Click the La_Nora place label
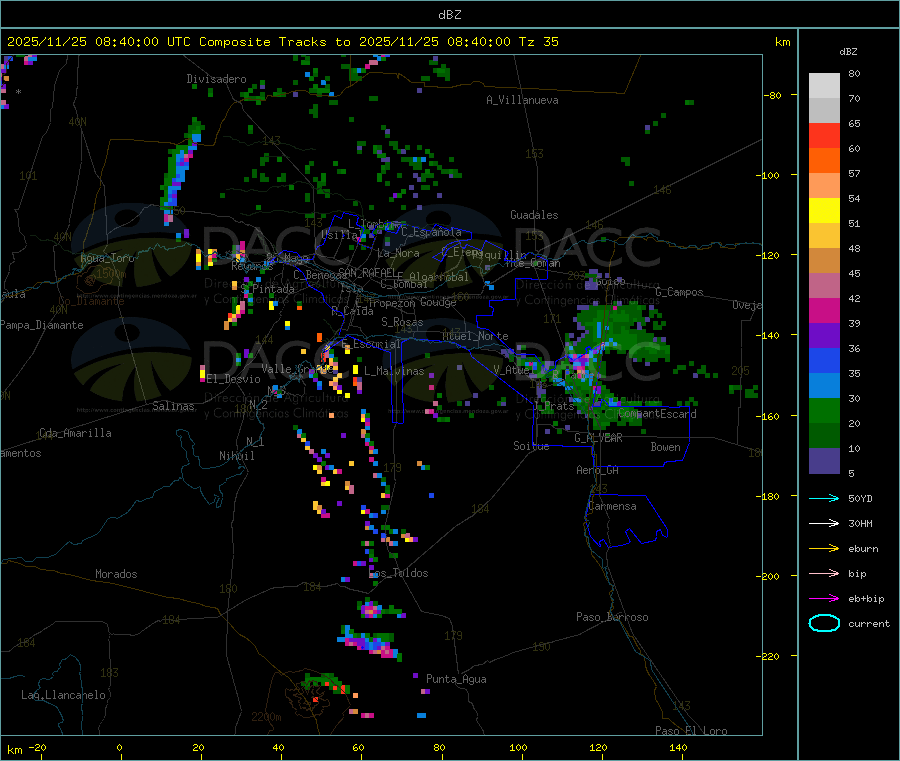Image resolution: width=900 pixels, height=761 pixels. click(398, 253)
